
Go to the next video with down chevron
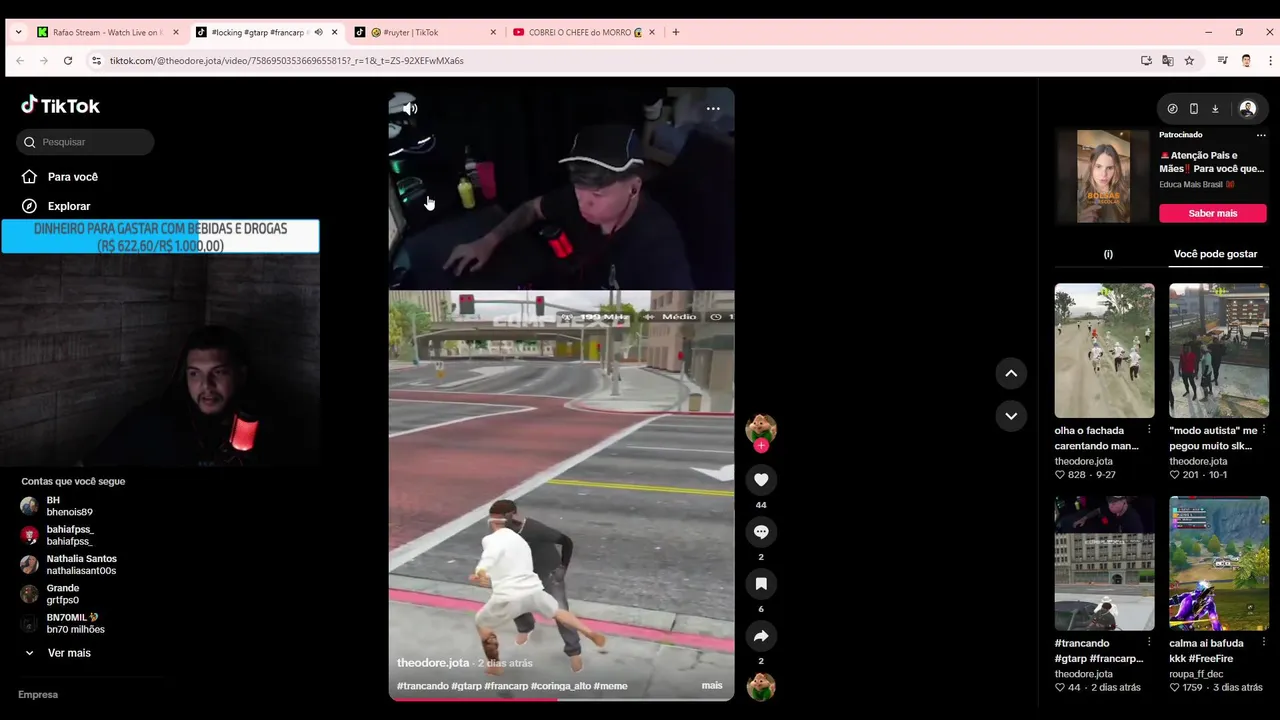tap(1011, 416)
